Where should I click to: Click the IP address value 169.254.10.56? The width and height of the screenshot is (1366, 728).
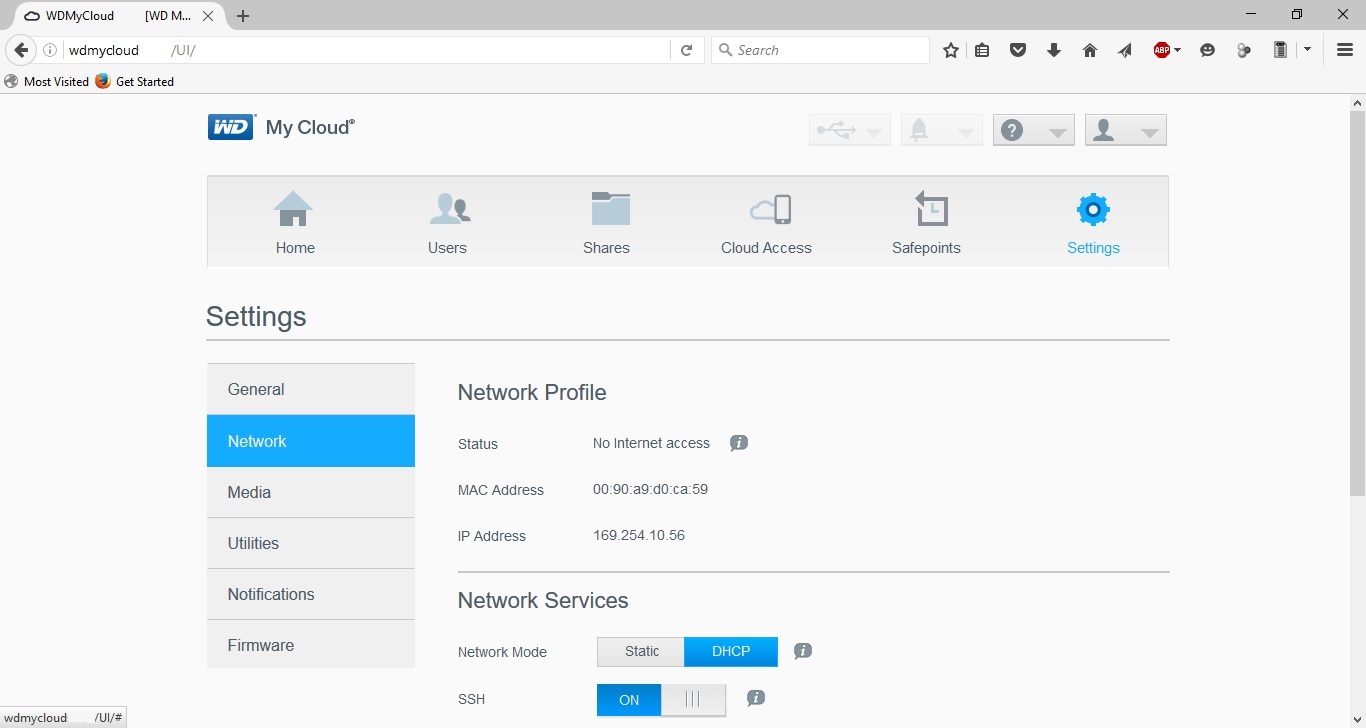(639, 535)
